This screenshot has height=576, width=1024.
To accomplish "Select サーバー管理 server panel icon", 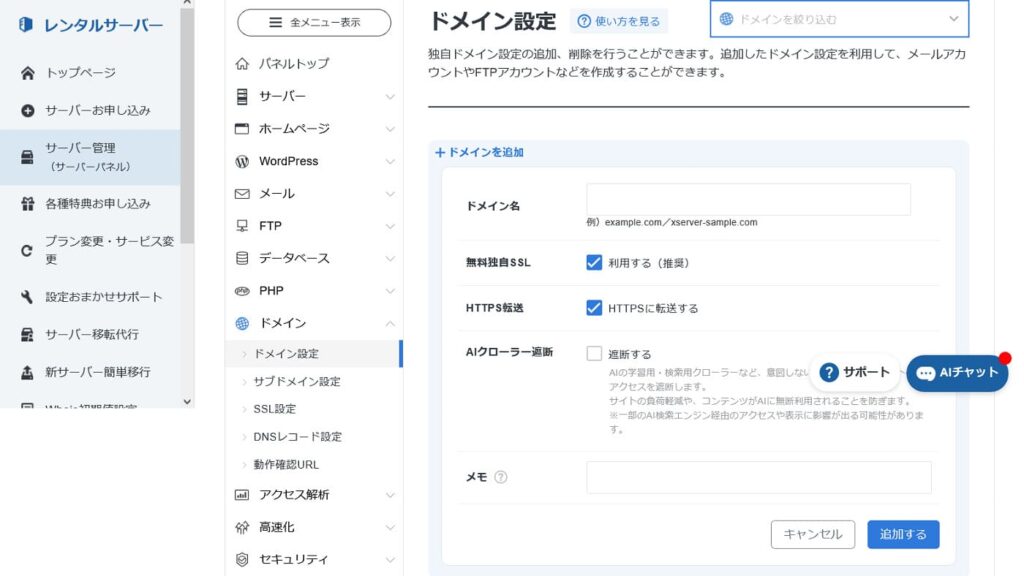I will 27,157.
